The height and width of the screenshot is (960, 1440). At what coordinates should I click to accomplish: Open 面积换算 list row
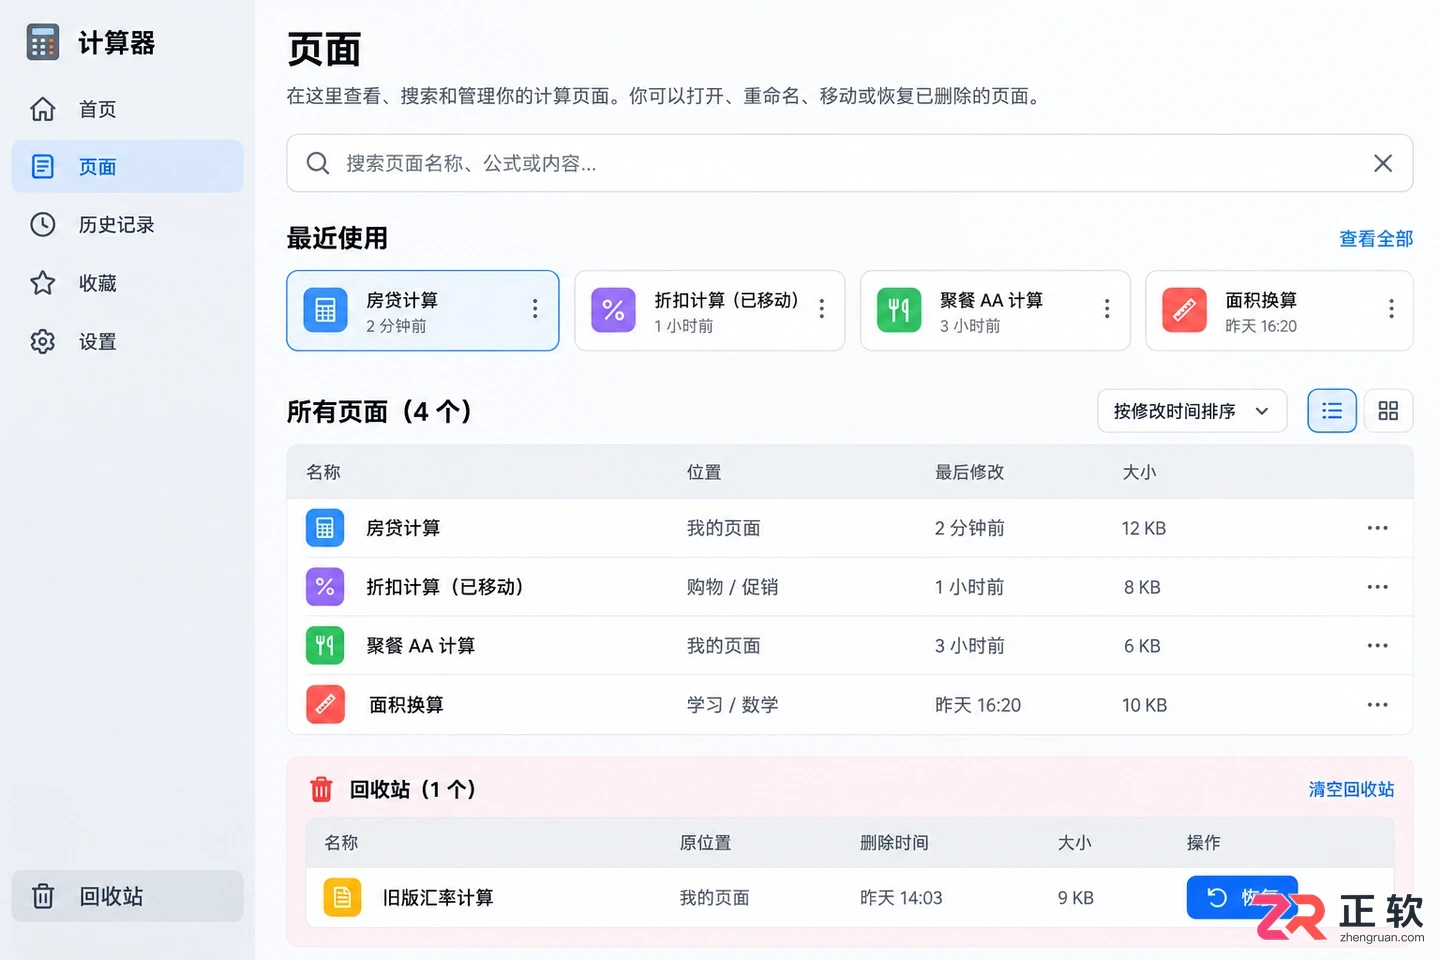click(x=849, y=705)
